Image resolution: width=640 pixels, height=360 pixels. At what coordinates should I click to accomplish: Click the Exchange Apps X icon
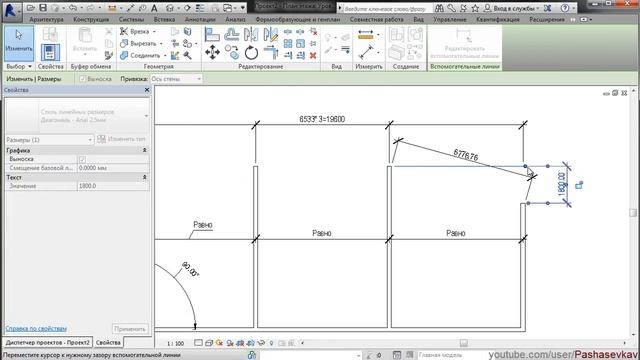pyautogui.click(x=547, y=8)
